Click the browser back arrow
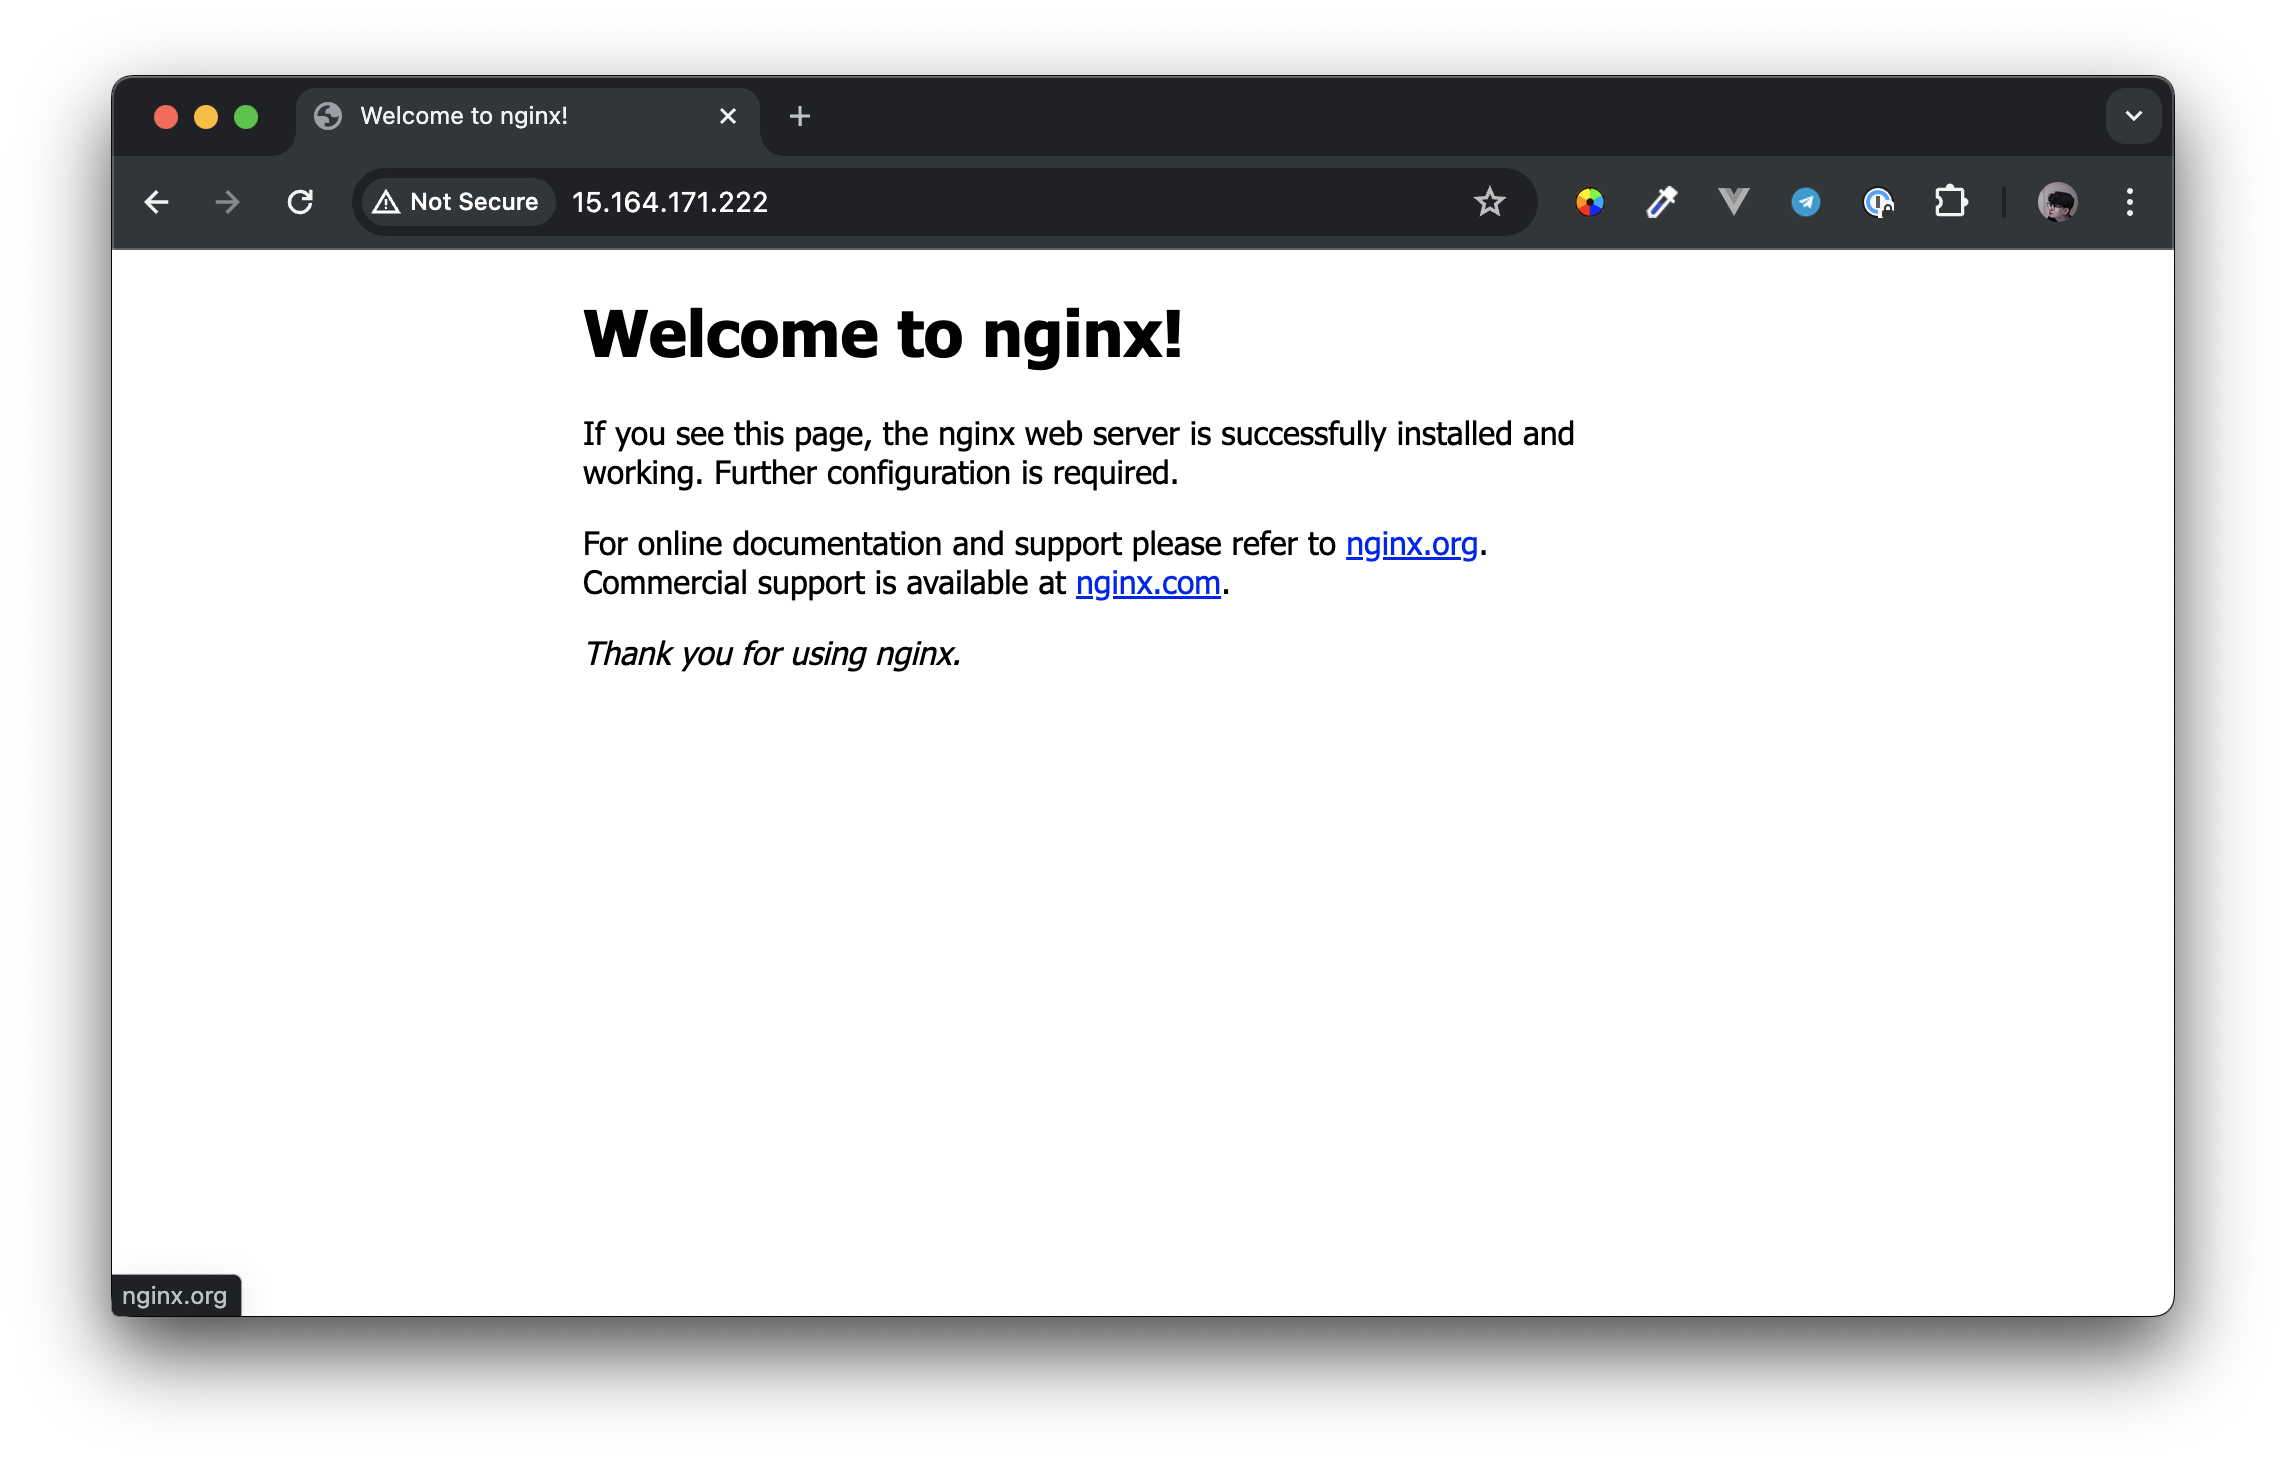The image size is (2286, 1464). 157,203
